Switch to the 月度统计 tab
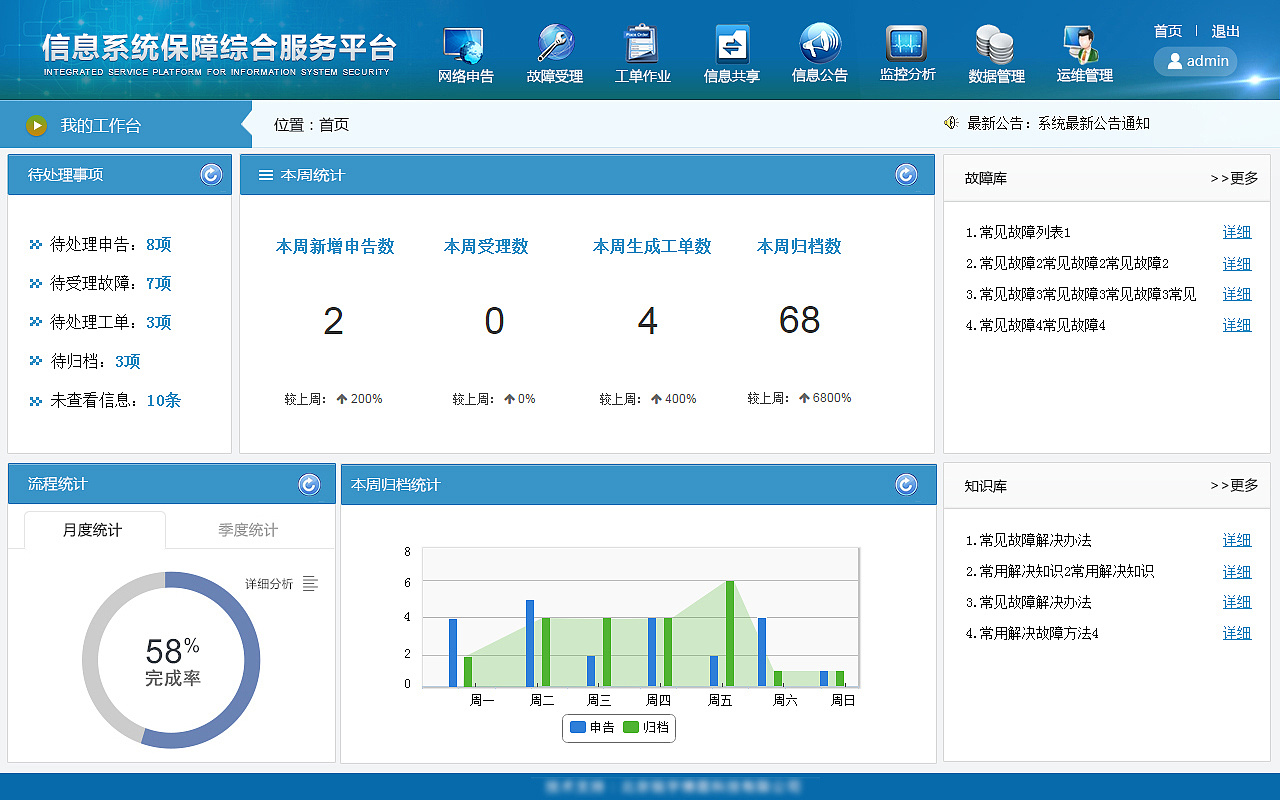This screenshot has height=800, width=1280. click(x=93, y=530)
